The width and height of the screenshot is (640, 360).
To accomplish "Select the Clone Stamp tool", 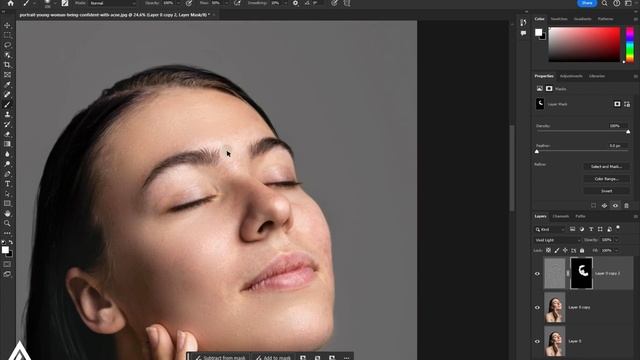I will [7, 114].
